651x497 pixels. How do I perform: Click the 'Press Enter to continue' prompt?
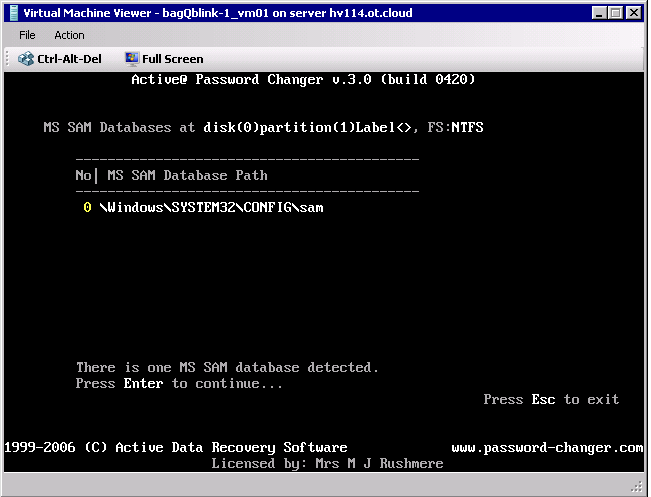coord(179,383)
